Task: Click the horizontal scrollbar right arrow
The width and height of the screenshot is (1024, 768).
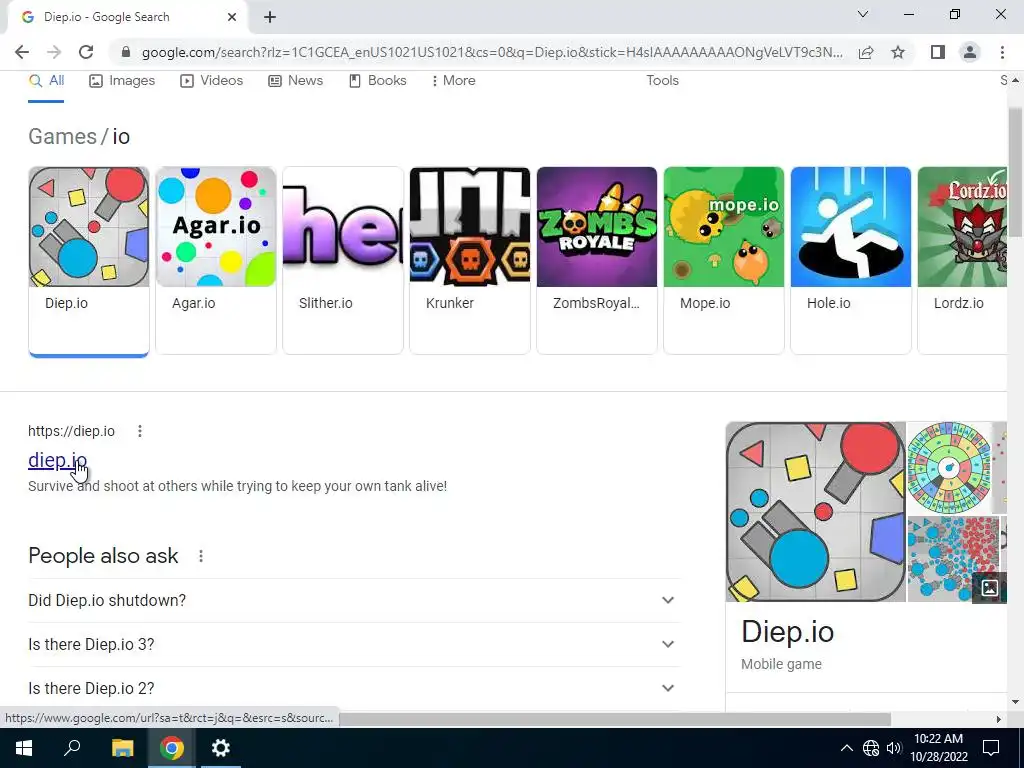Action: pyautogui.click(x=999, y=719)
